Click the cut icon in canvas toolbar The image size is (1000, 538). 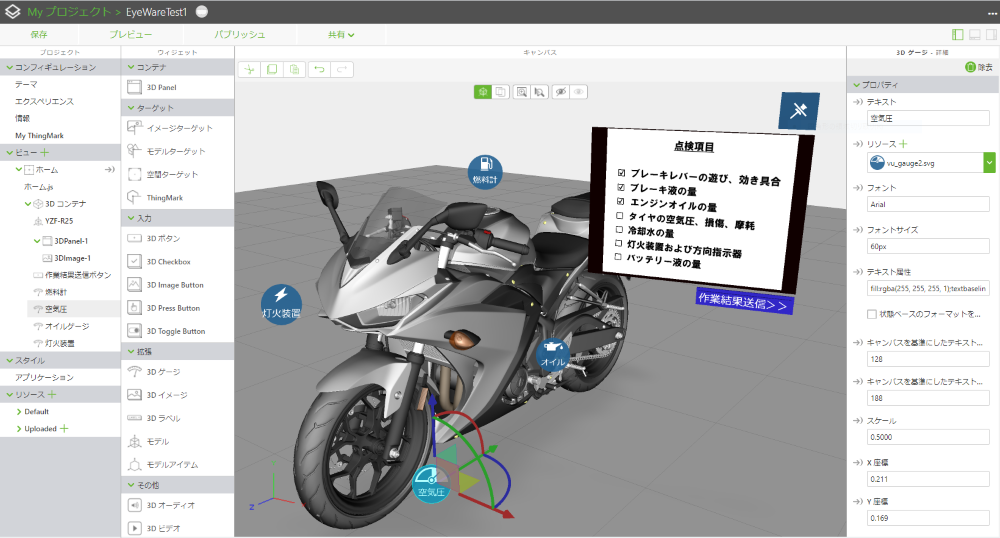click(249, 69)
